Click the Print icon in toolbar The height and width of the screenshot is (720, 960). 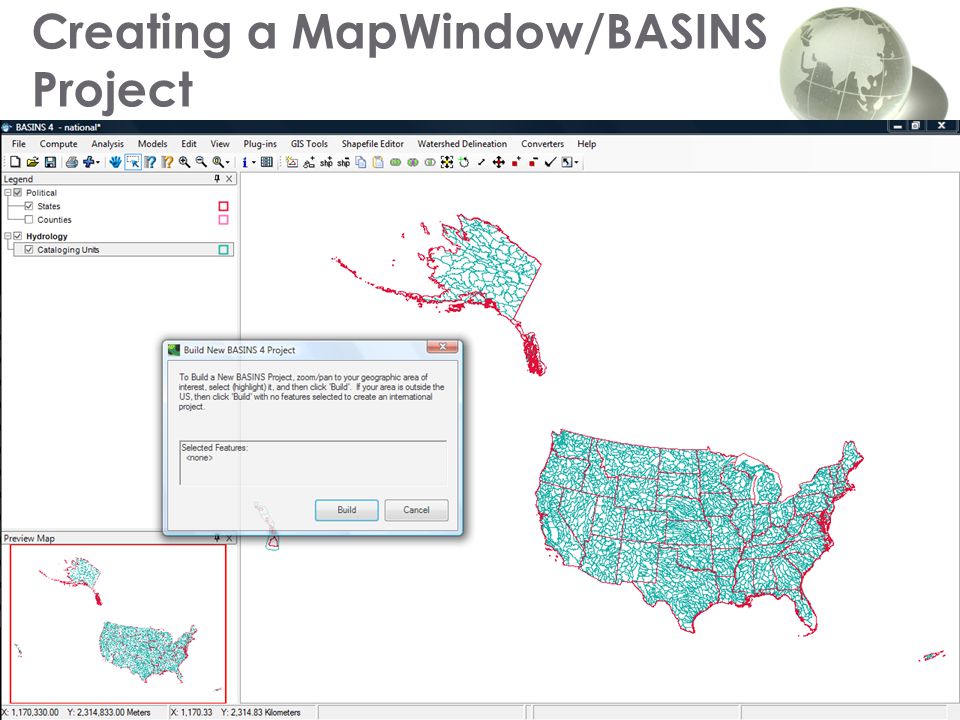click(x=72, y=162)
